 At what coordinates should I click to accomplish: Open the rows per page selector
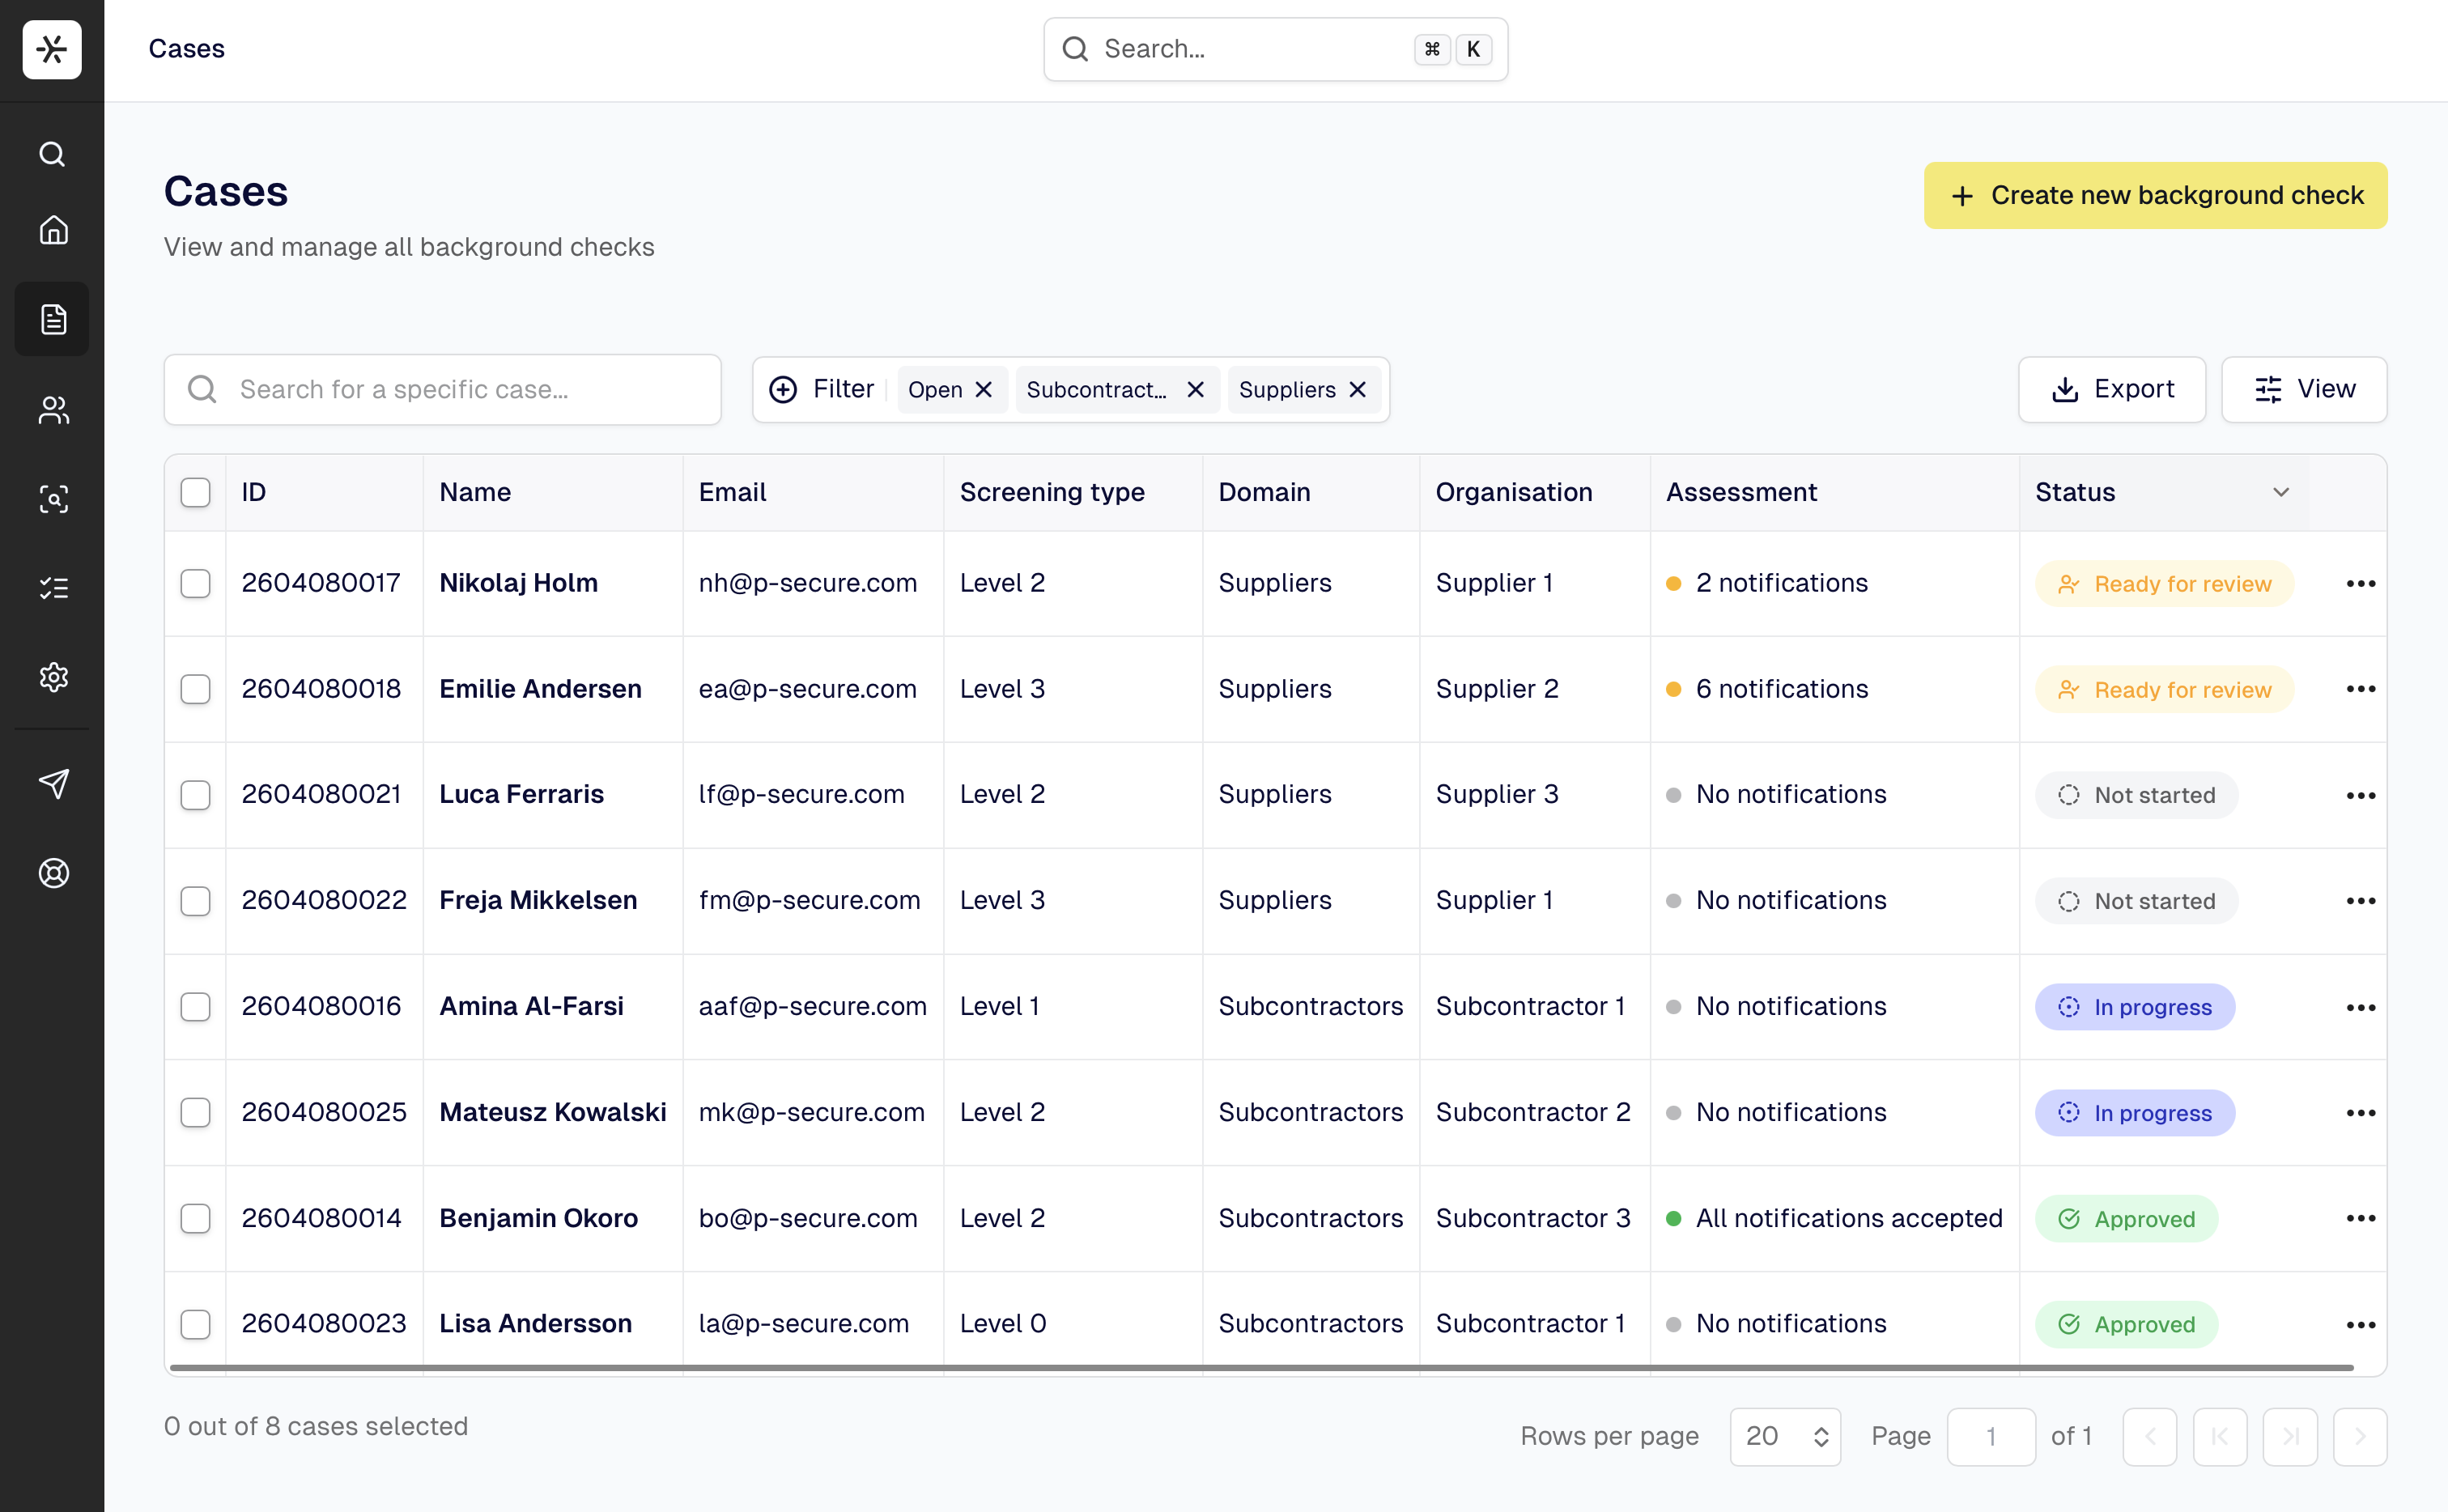[x=1785, y=1436]
